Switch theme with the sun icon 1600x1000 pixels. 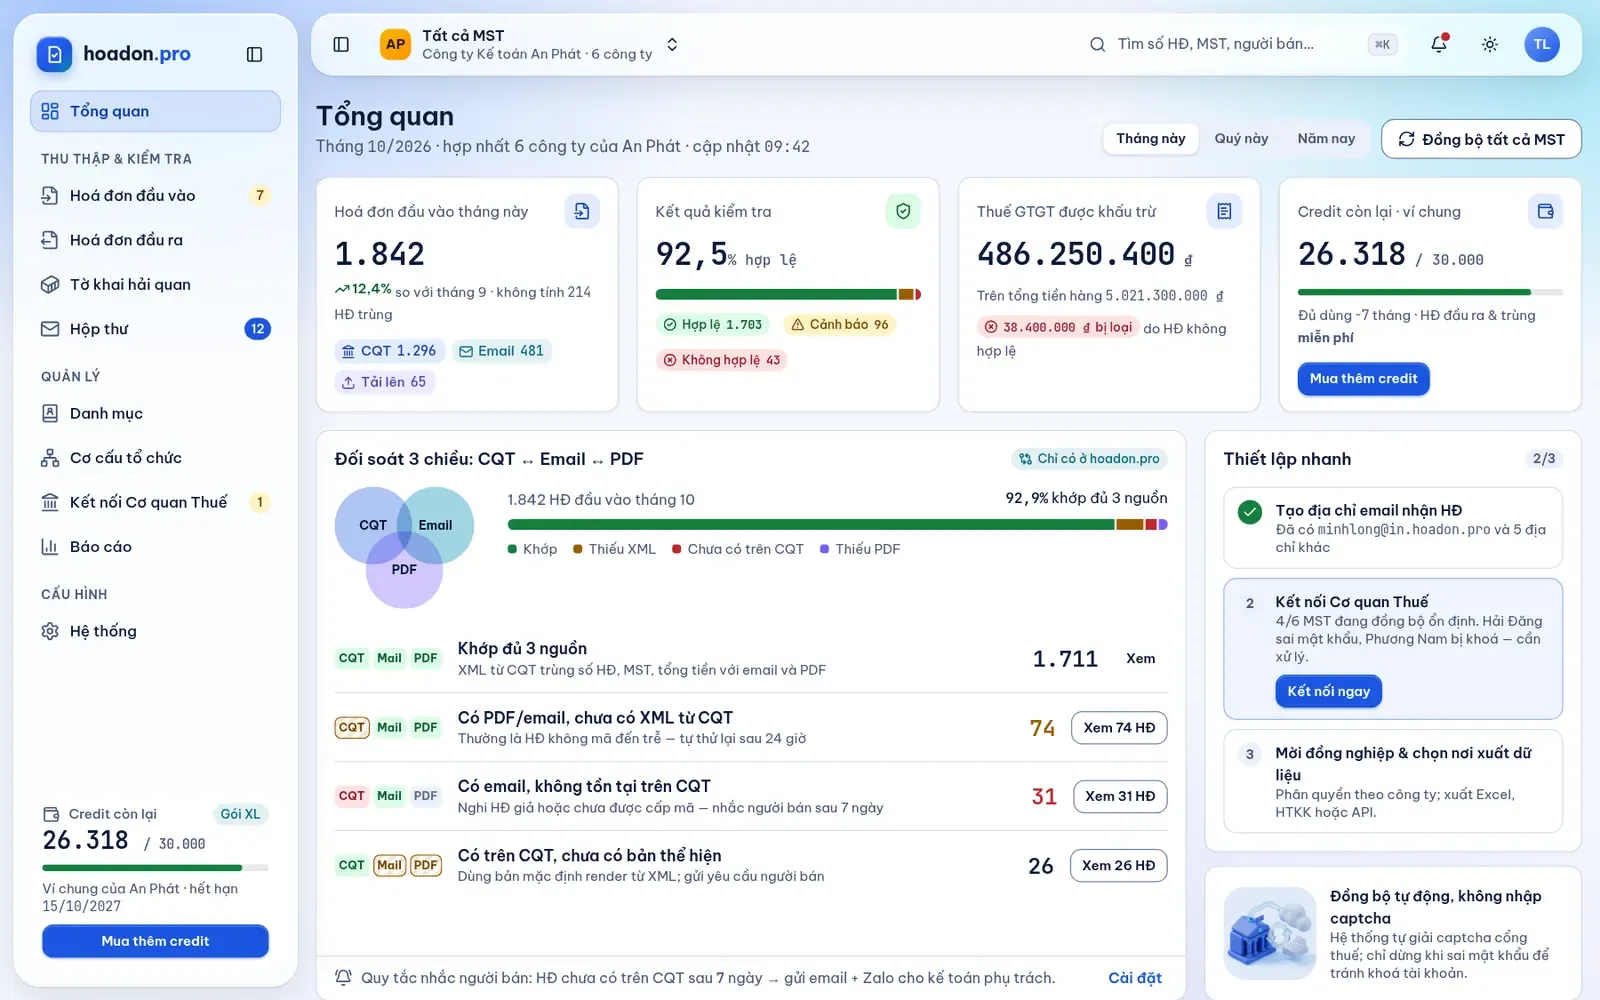(x=1490, y=44)
